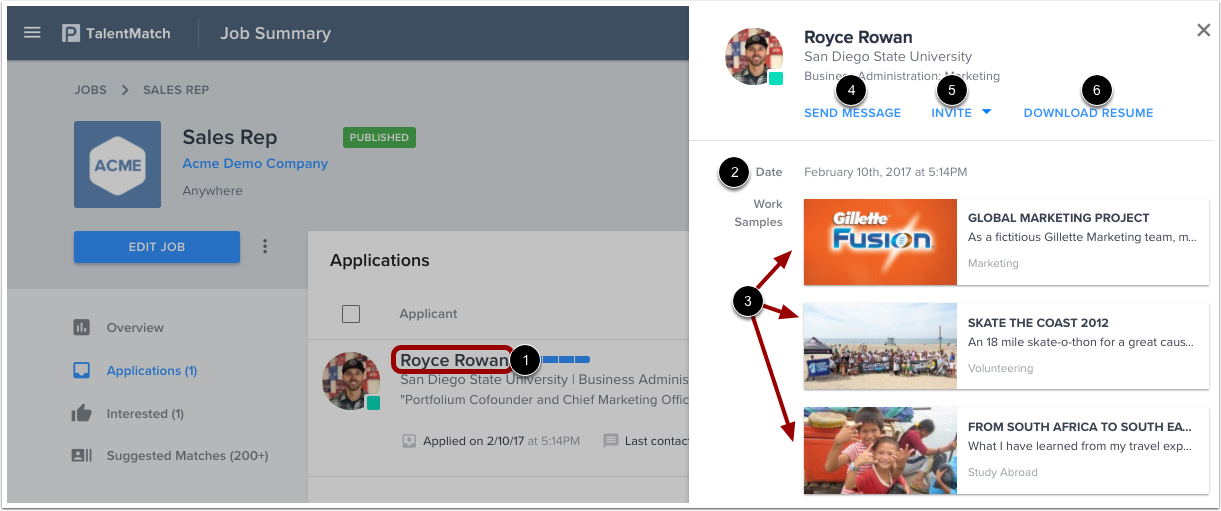
Task: Select the Applications (1) sidebar item
Action: coord(152,370)
